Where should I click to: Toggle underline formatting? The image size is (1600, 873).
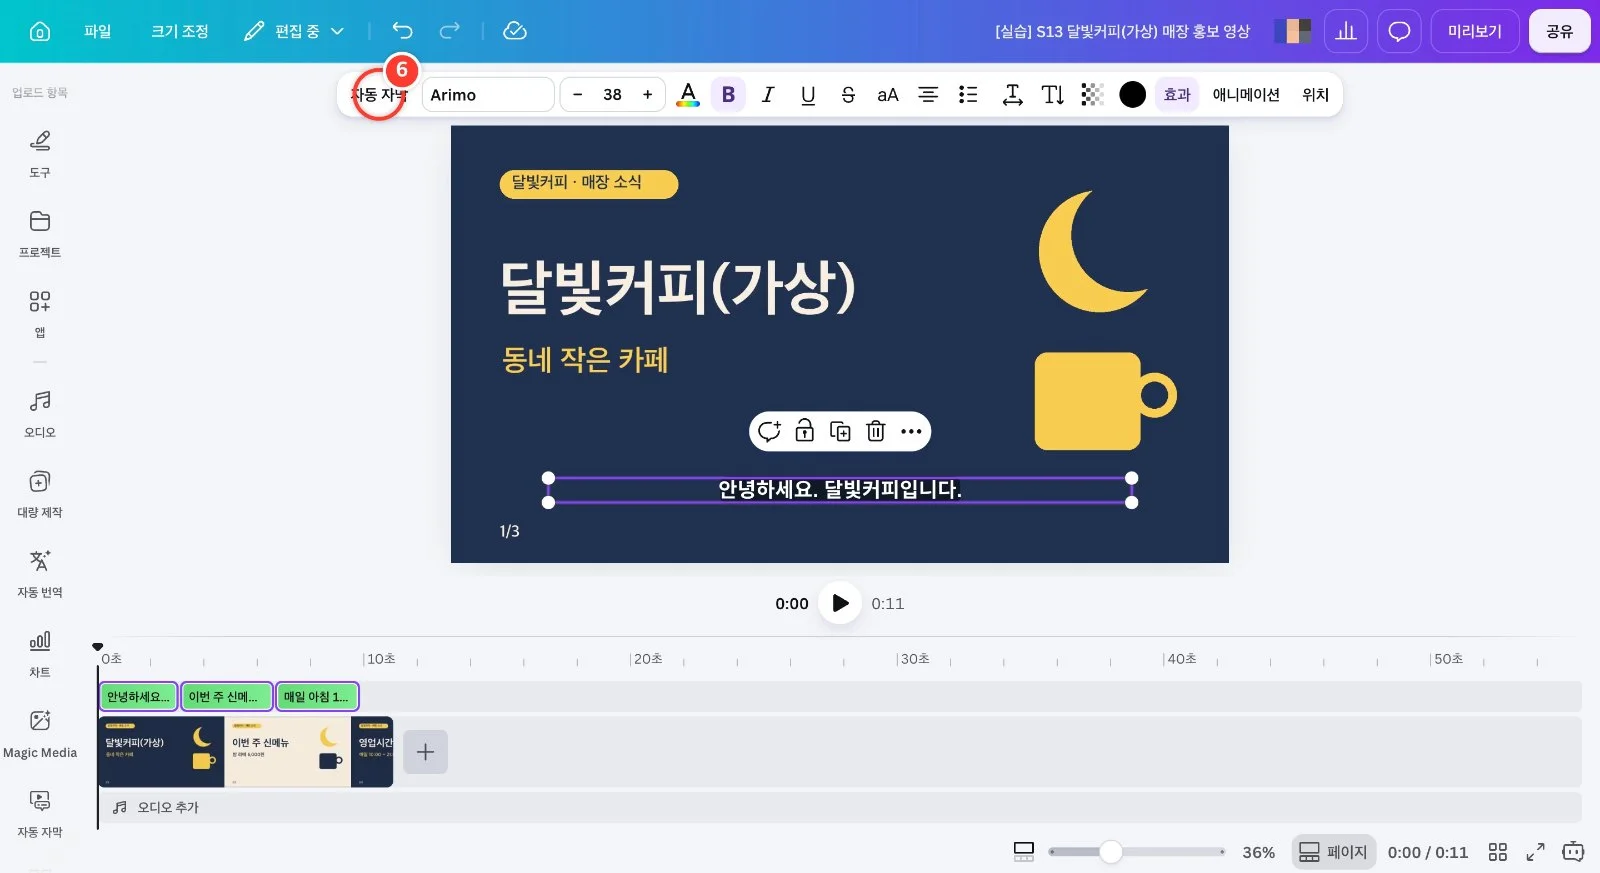808,95
